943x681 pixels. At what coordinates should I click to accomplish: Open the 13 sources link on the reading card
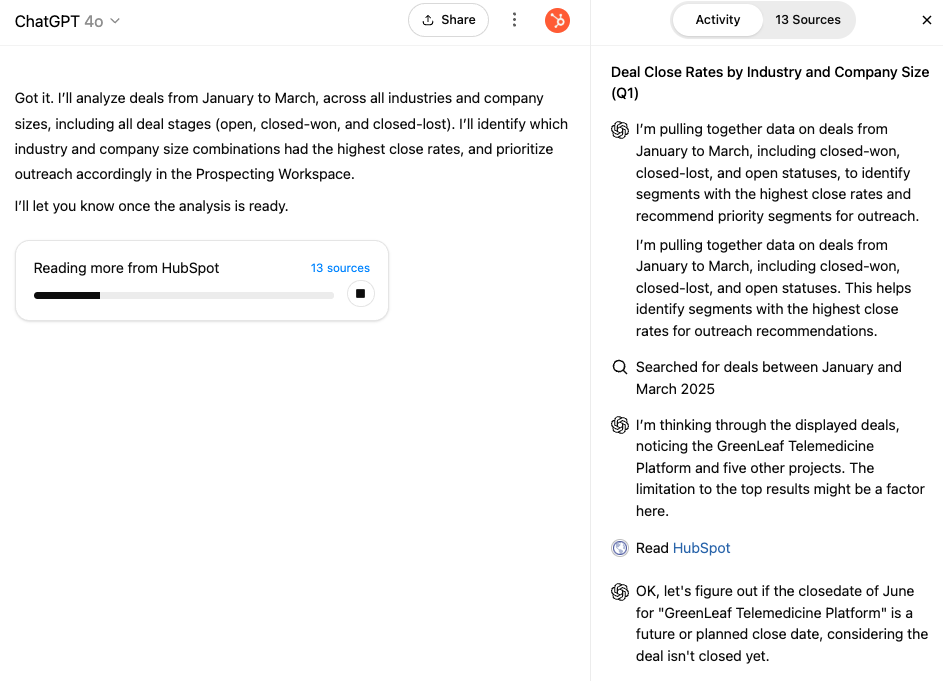click(x=340, y=267)
